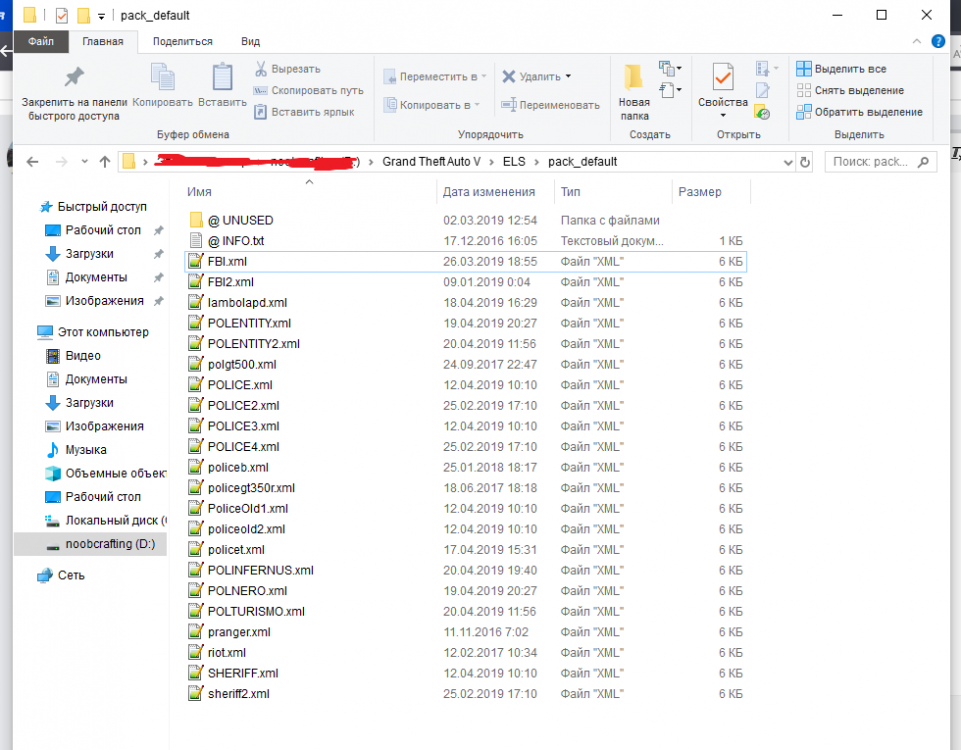Copy path with Скопировать путь
The height and width of the screenshot is (750, 961).
(309, 90)
